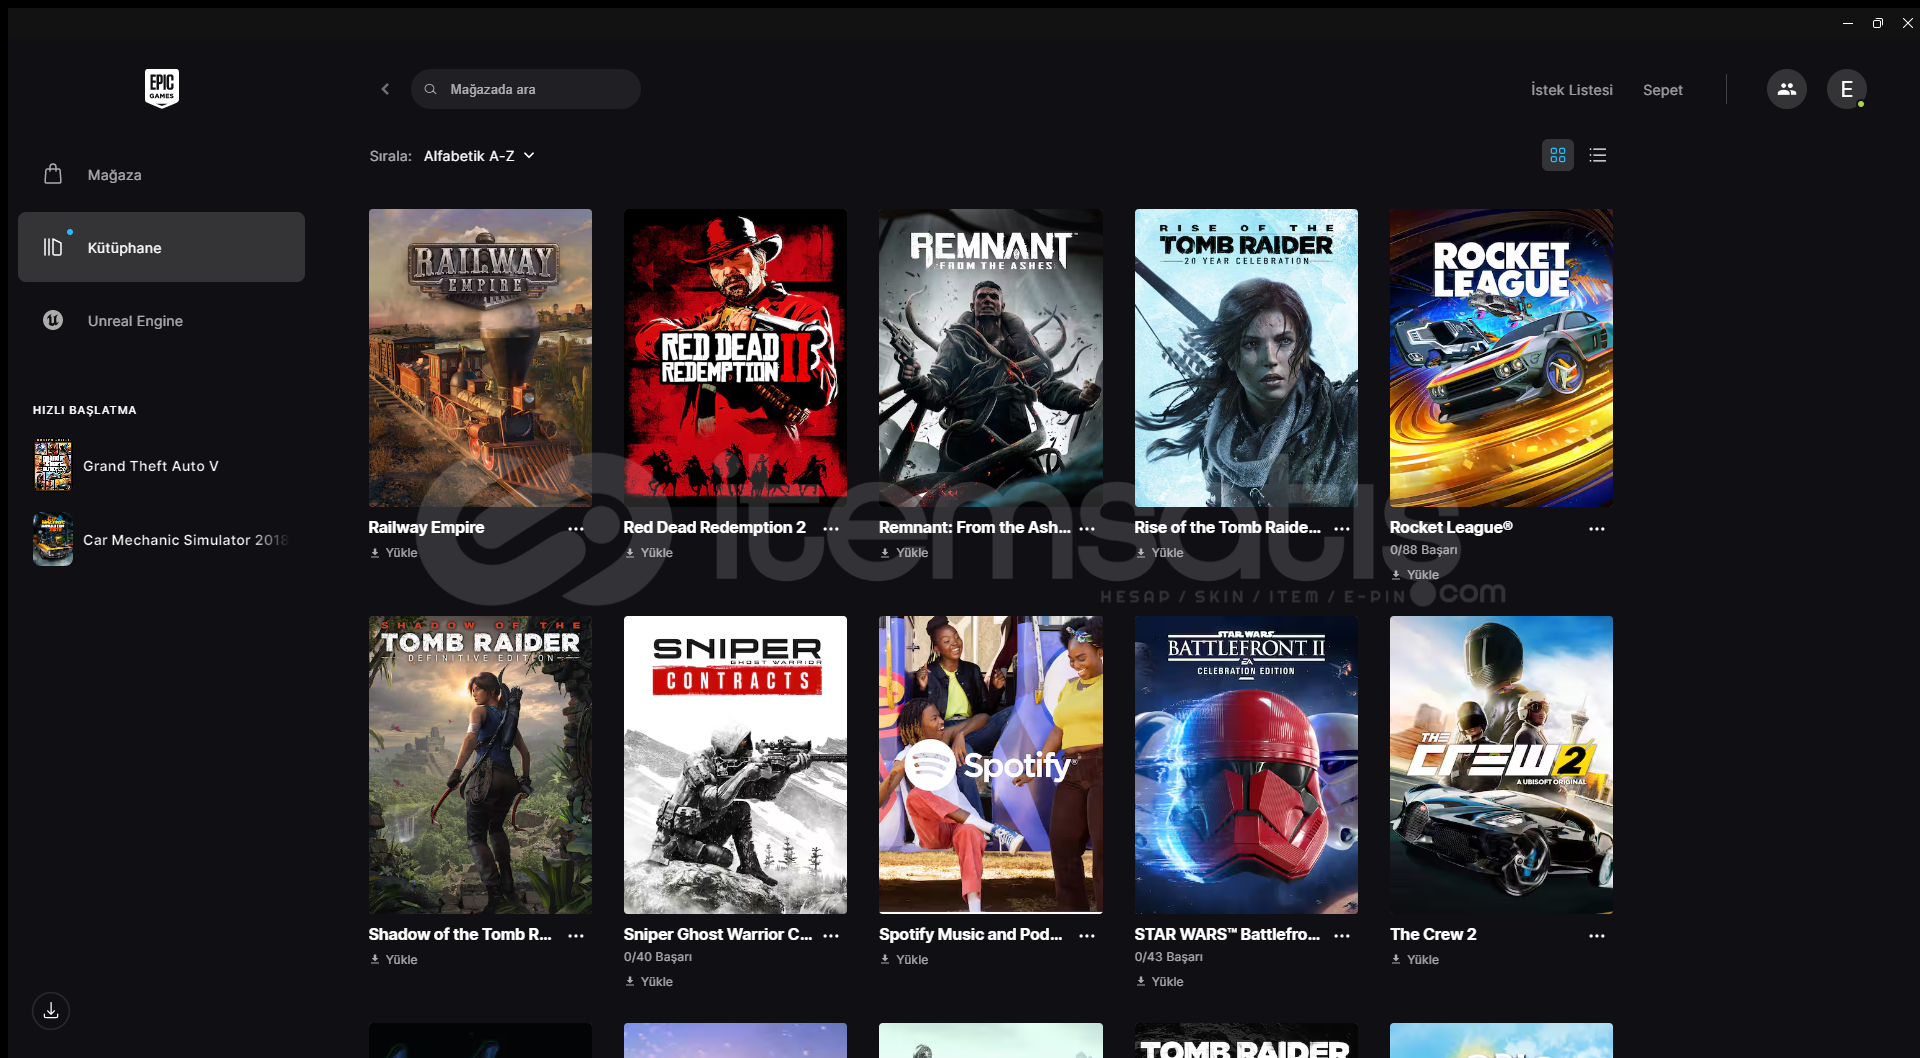This screenshot has width=1920, height=1058.
Task: Click Yükle under The Crew 2
Action: tap(1415, 959)
